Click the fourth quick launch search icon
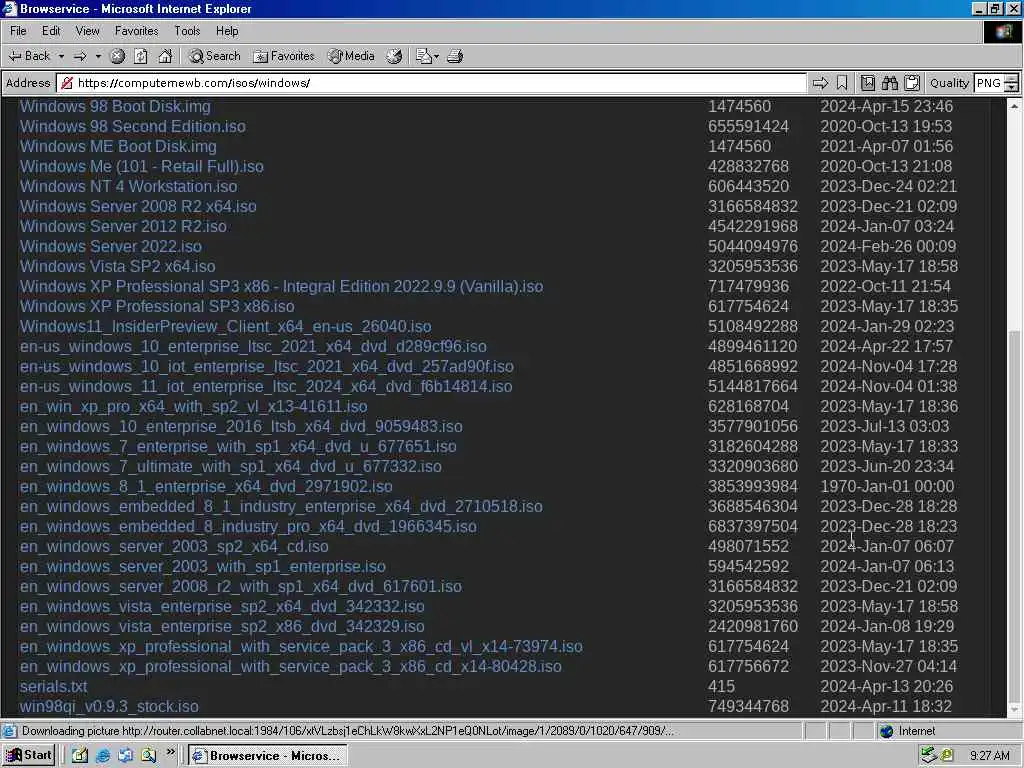1024x768 pixels. pyautogui.click(x=149, y=756)
